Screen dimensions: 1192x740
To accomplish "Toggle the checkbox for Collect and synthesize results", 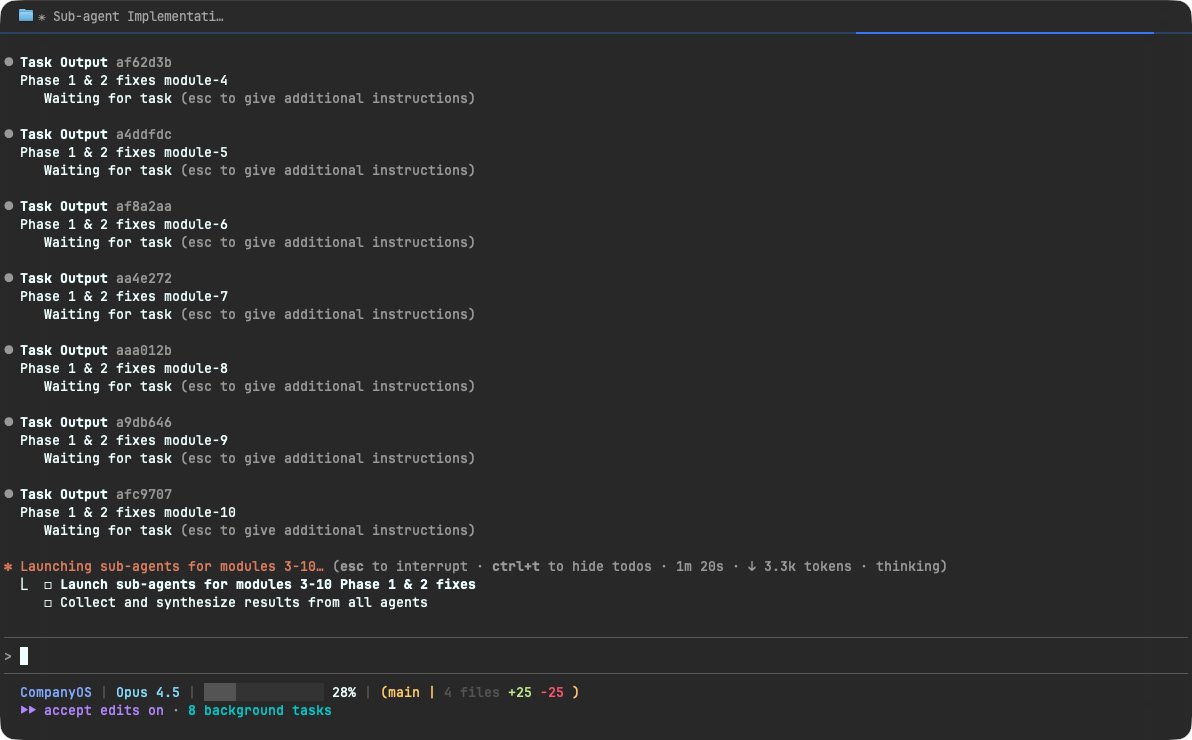I will [x=48, y=603].
